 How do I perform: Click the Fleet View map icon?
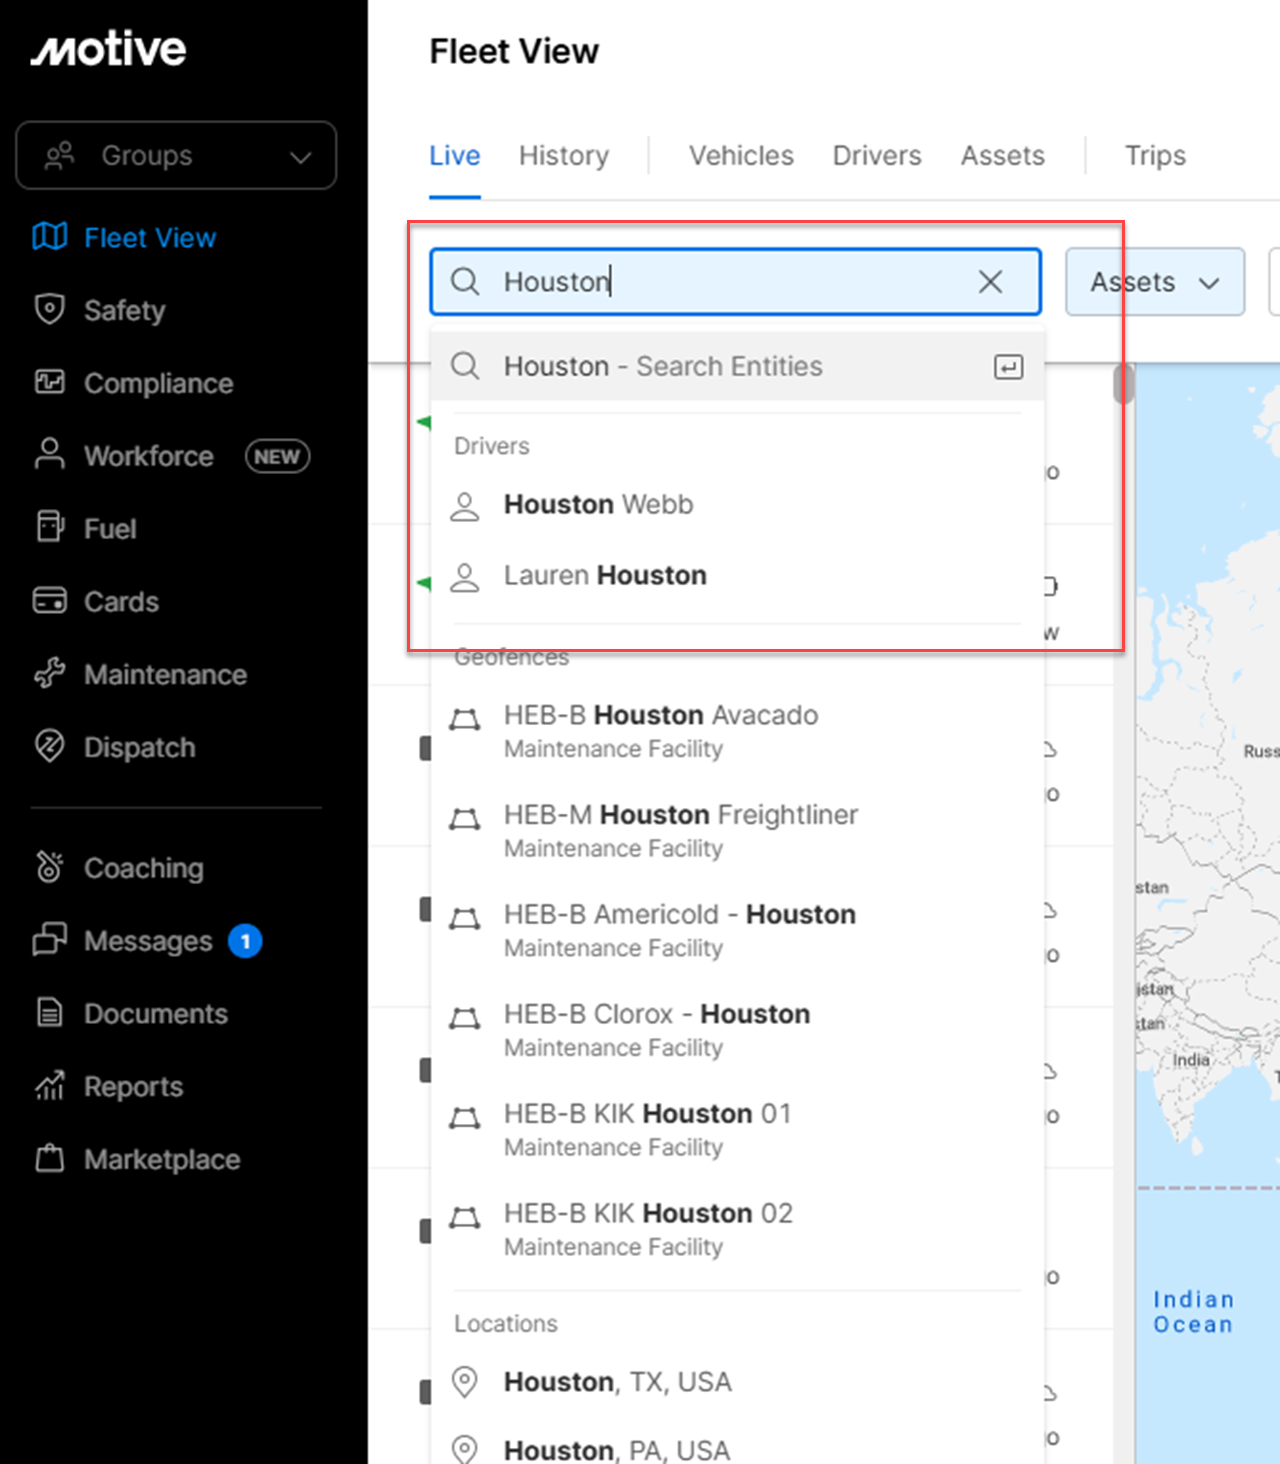pos(50,237)
